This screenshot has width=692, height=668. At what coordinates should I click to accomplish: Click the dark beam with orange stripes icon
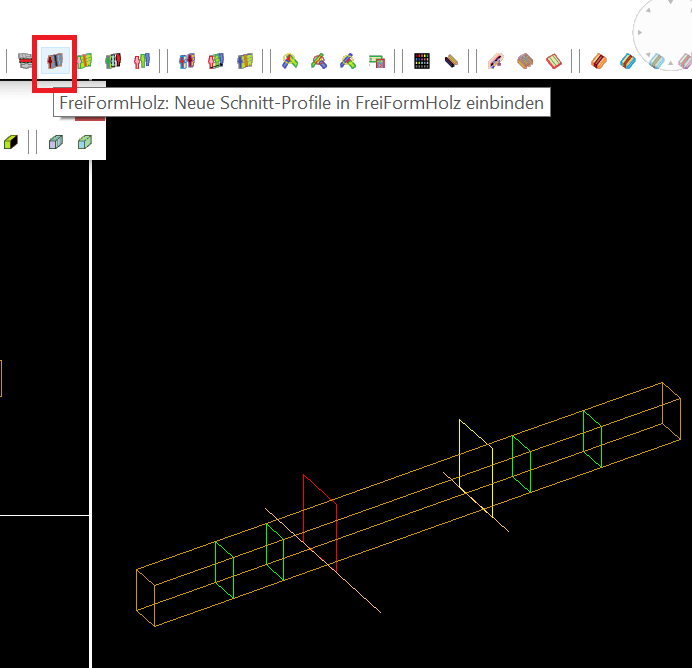pyautogui.click(x=451, y=61)
